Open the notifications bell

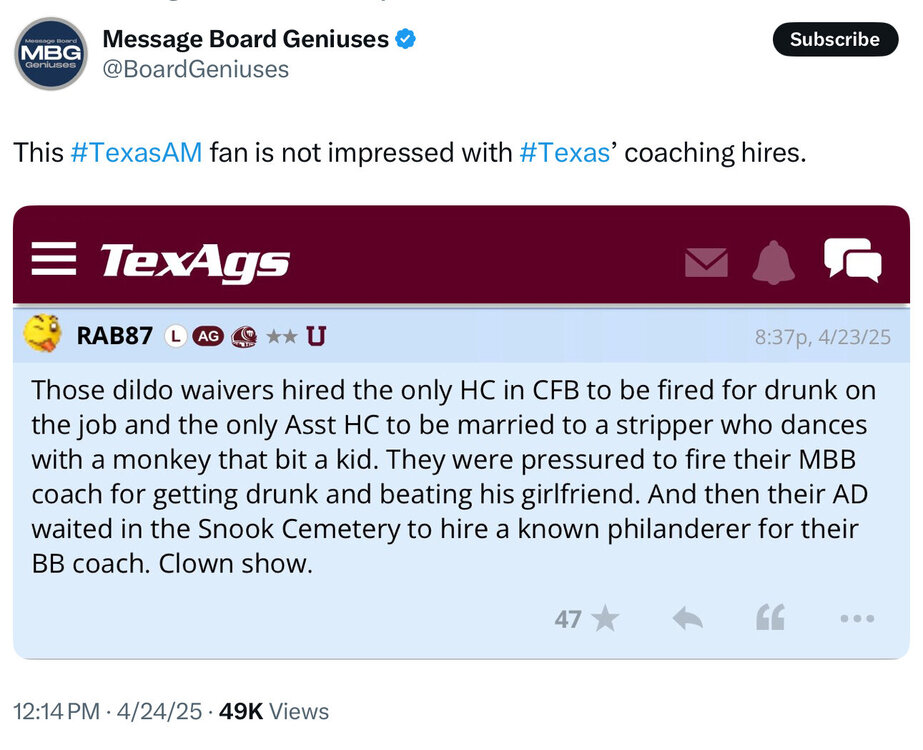(x=773, y=262)
